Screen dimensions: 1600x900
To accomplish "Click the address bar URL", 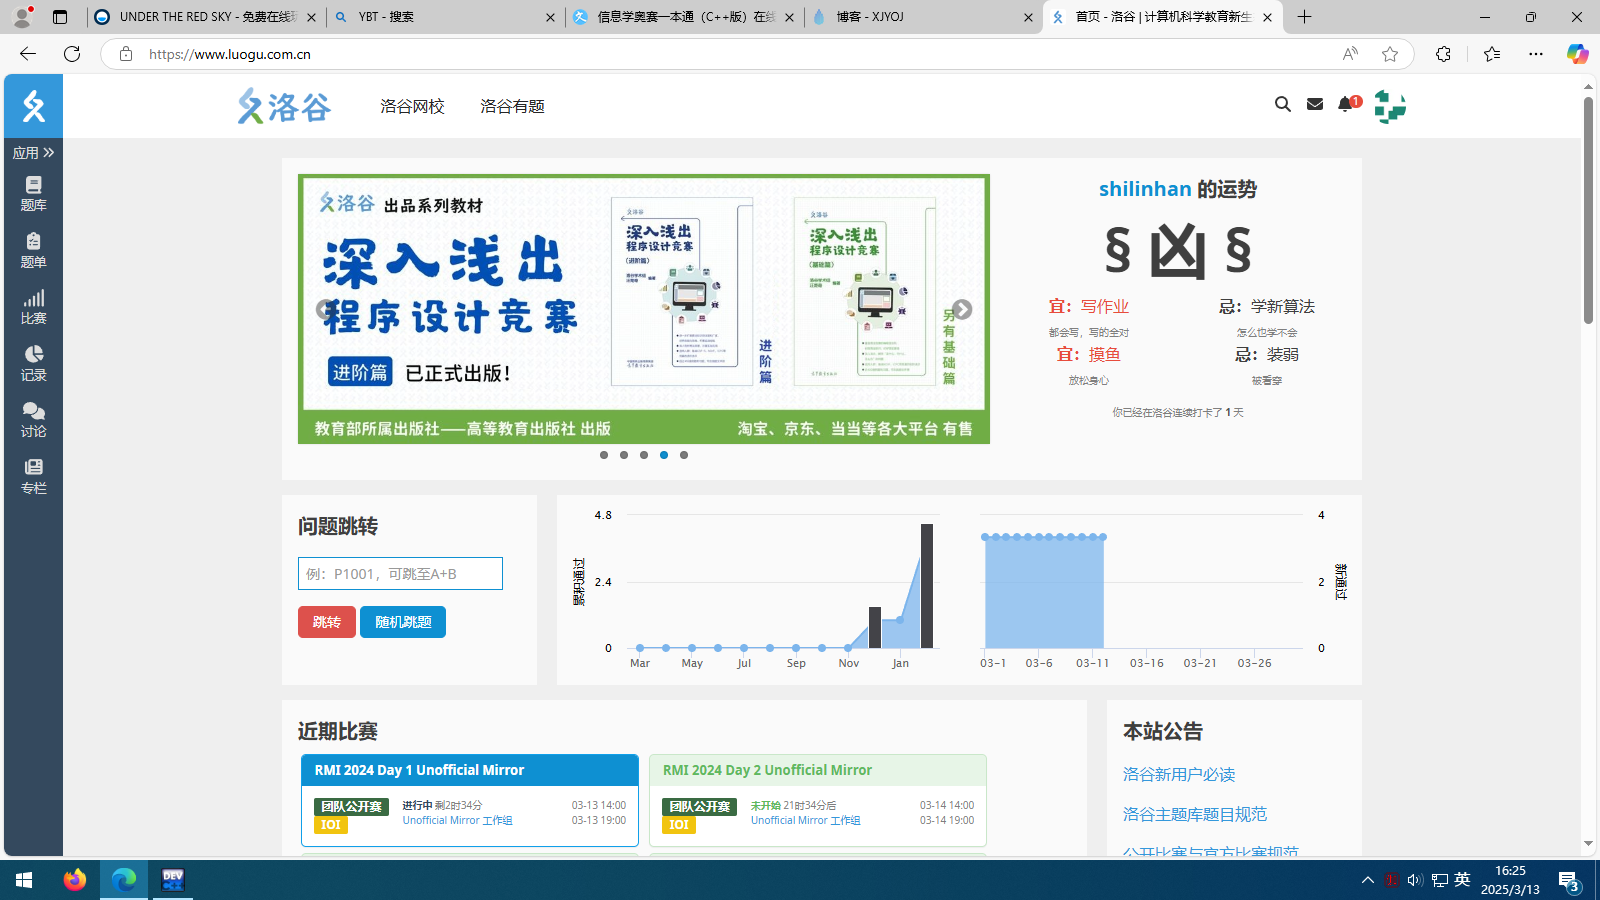I will click(230, 54).
